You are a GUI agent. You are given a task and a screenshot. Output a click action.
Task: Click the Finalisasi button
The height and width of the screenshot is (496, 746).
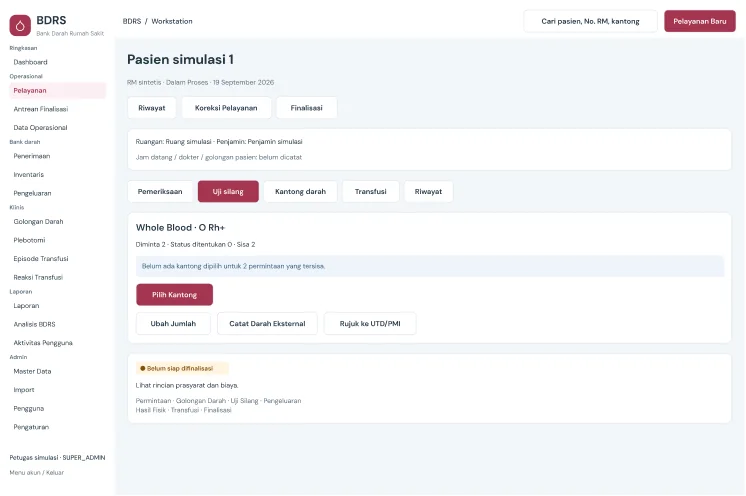click(x=306, y=108)
